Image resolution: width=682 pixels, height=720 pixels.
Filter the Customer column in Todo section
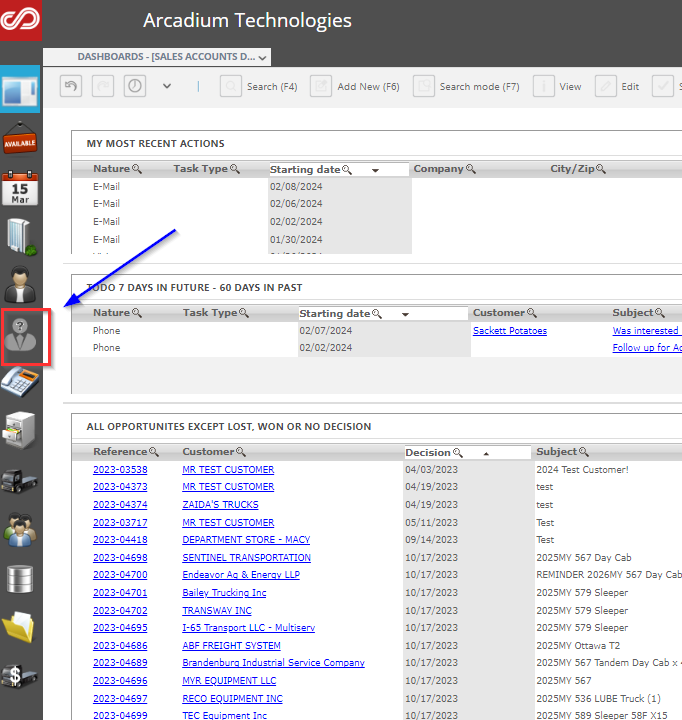(532, 313)
